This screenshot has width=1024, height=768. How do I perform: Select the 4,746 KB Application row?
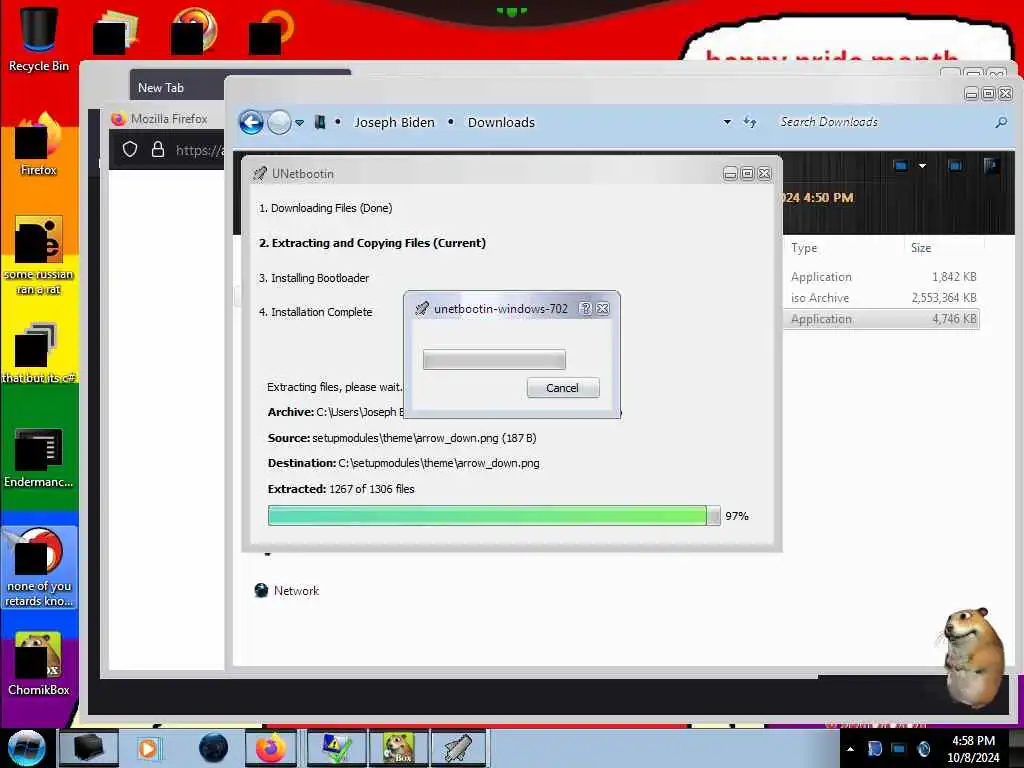(882, 319)
